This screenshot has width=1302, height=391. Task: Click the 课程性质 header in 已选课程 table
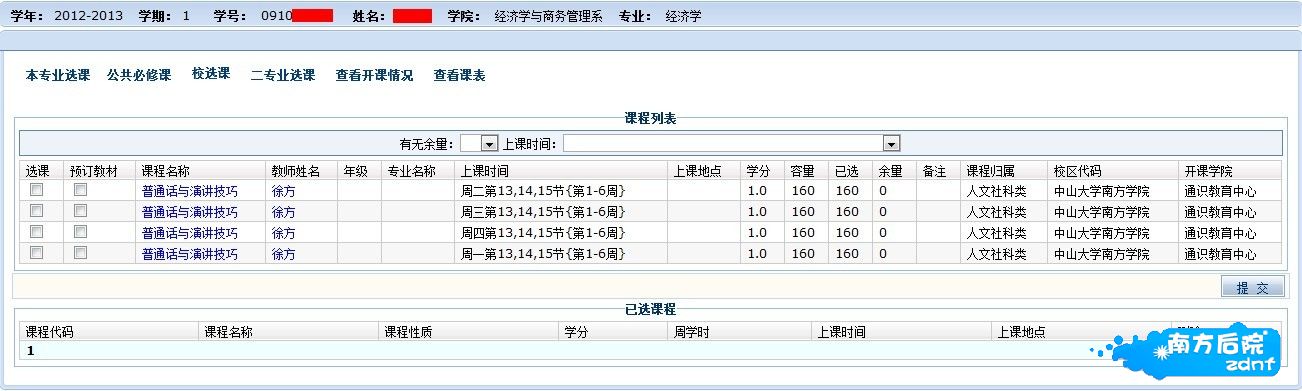point(409,332)
